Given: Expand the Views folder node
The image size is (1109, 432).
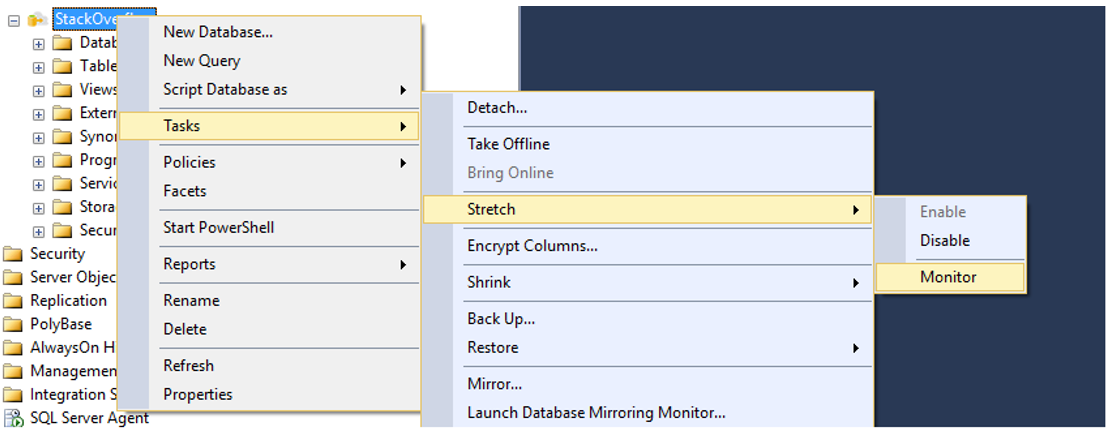Looking at the screenshot, I should [x=38, y=90].
